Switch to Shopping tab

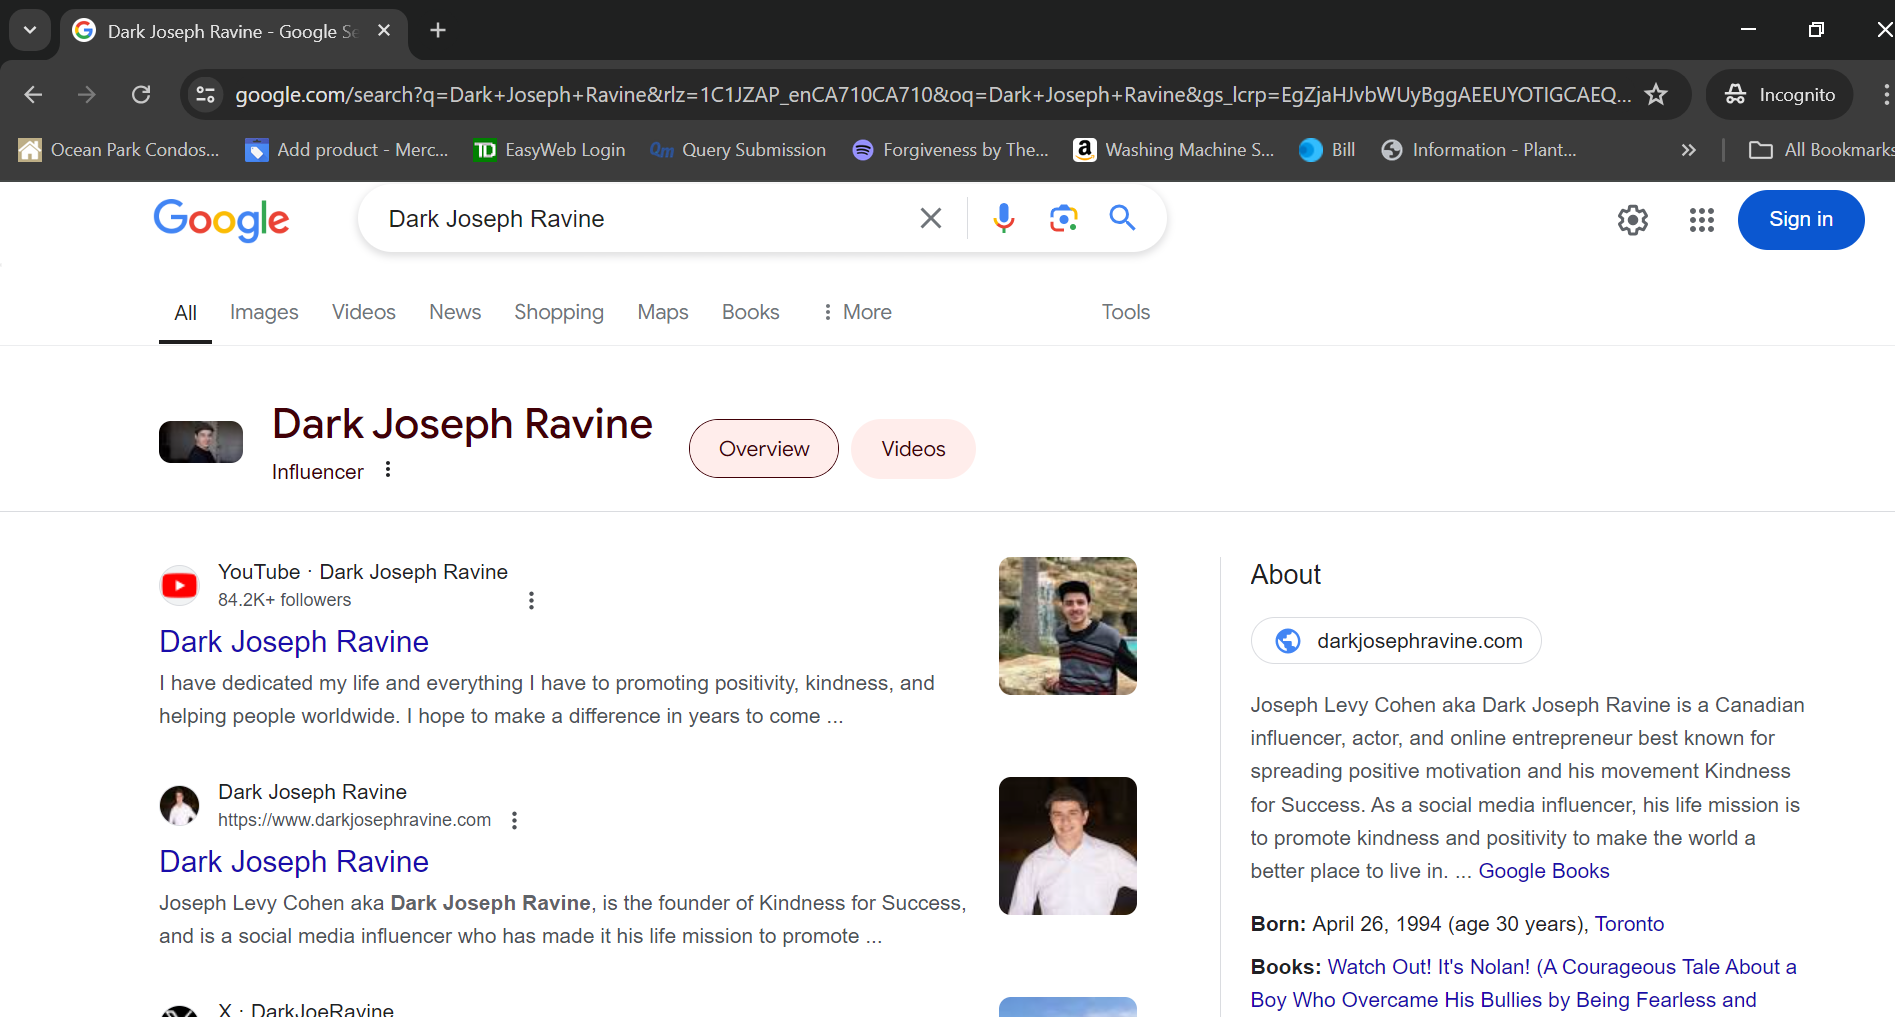click(559, 312)
